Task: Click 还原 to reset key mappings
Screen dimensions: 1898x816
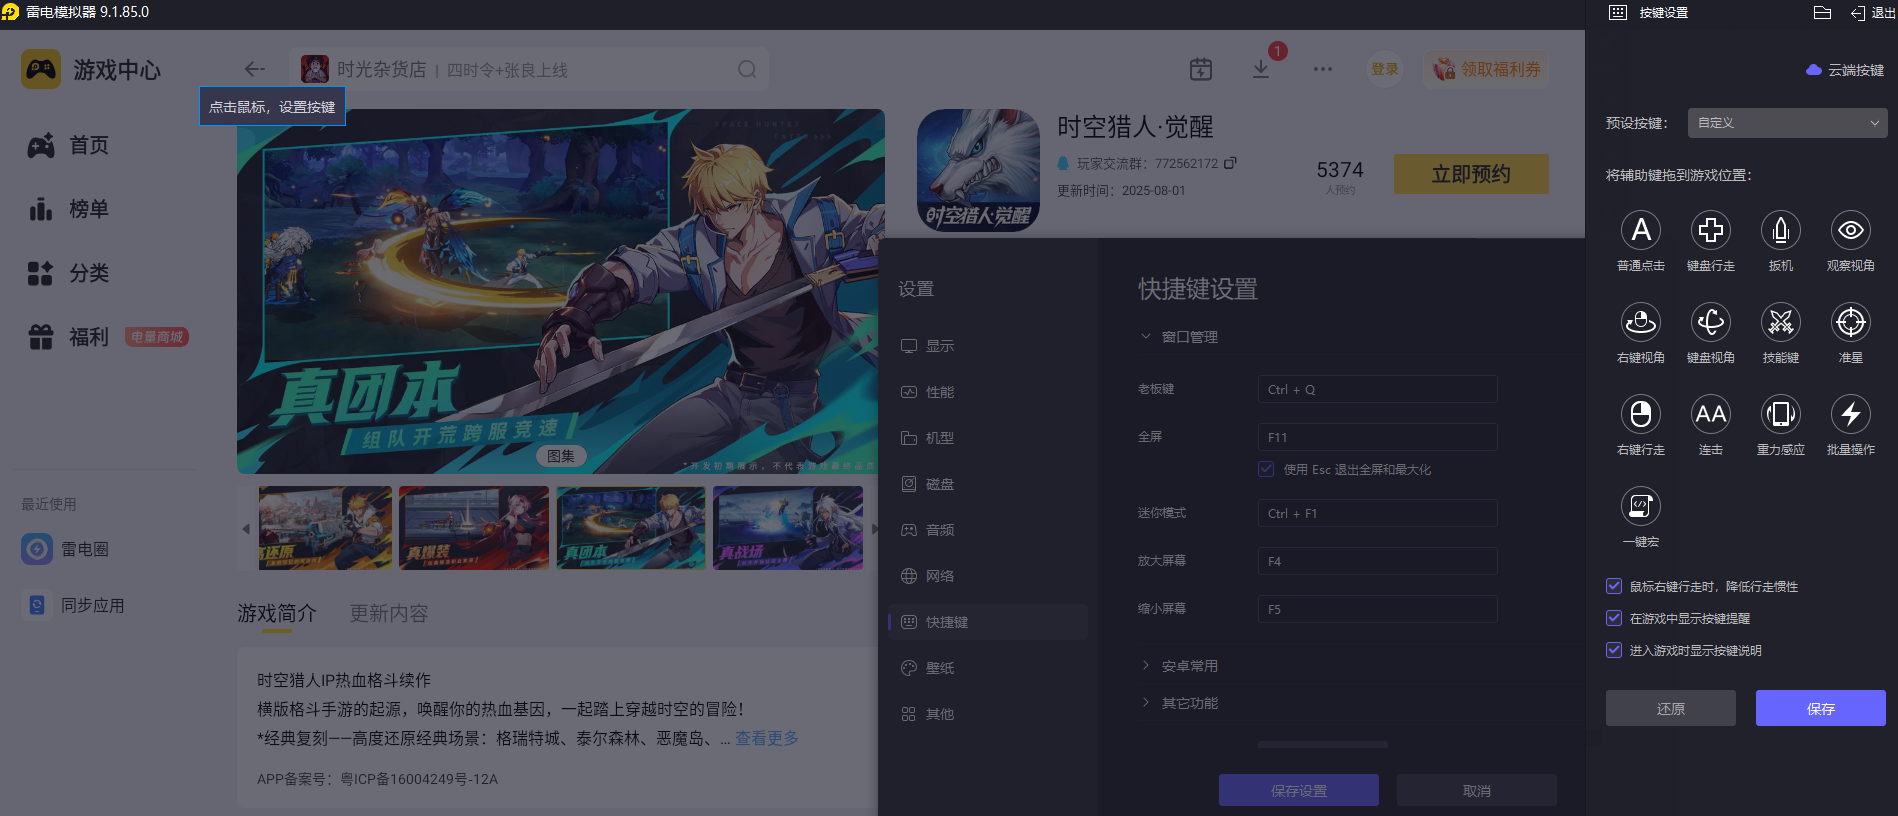Action: coord(1671,708)
